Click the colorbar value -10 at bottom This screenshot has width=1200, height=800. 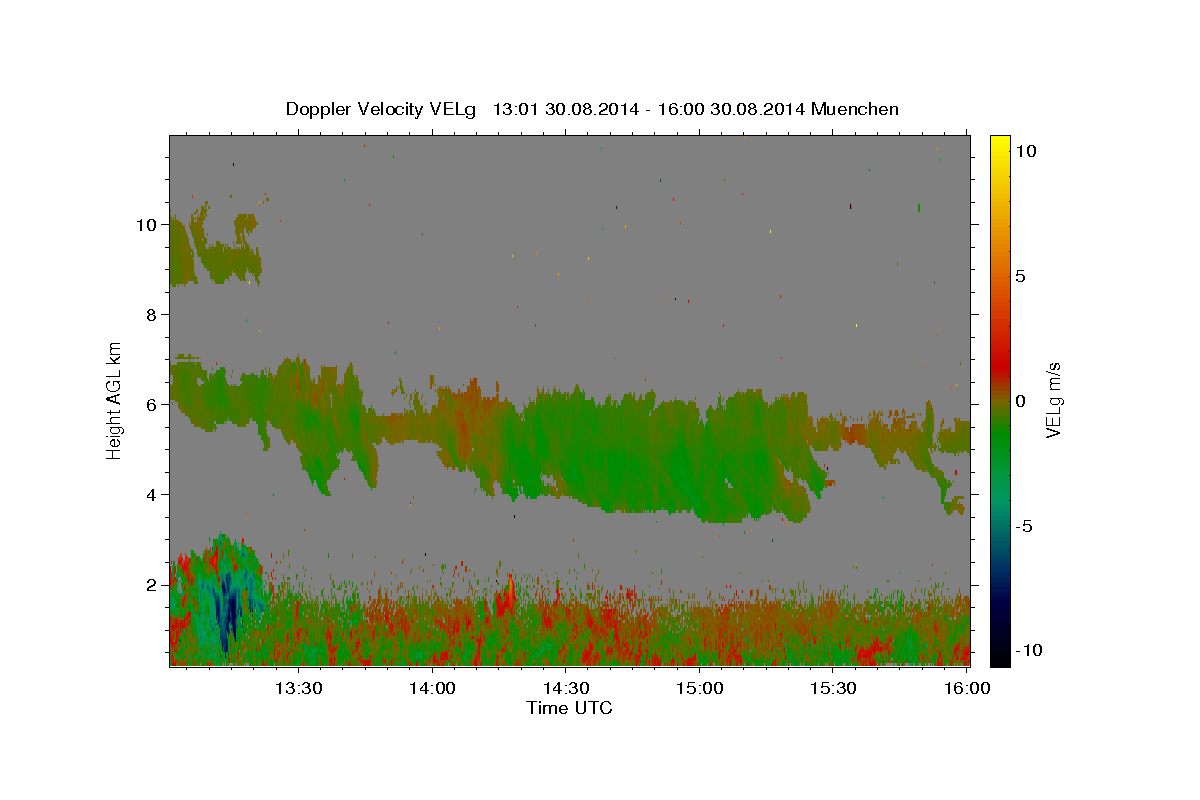(1028, 650)
